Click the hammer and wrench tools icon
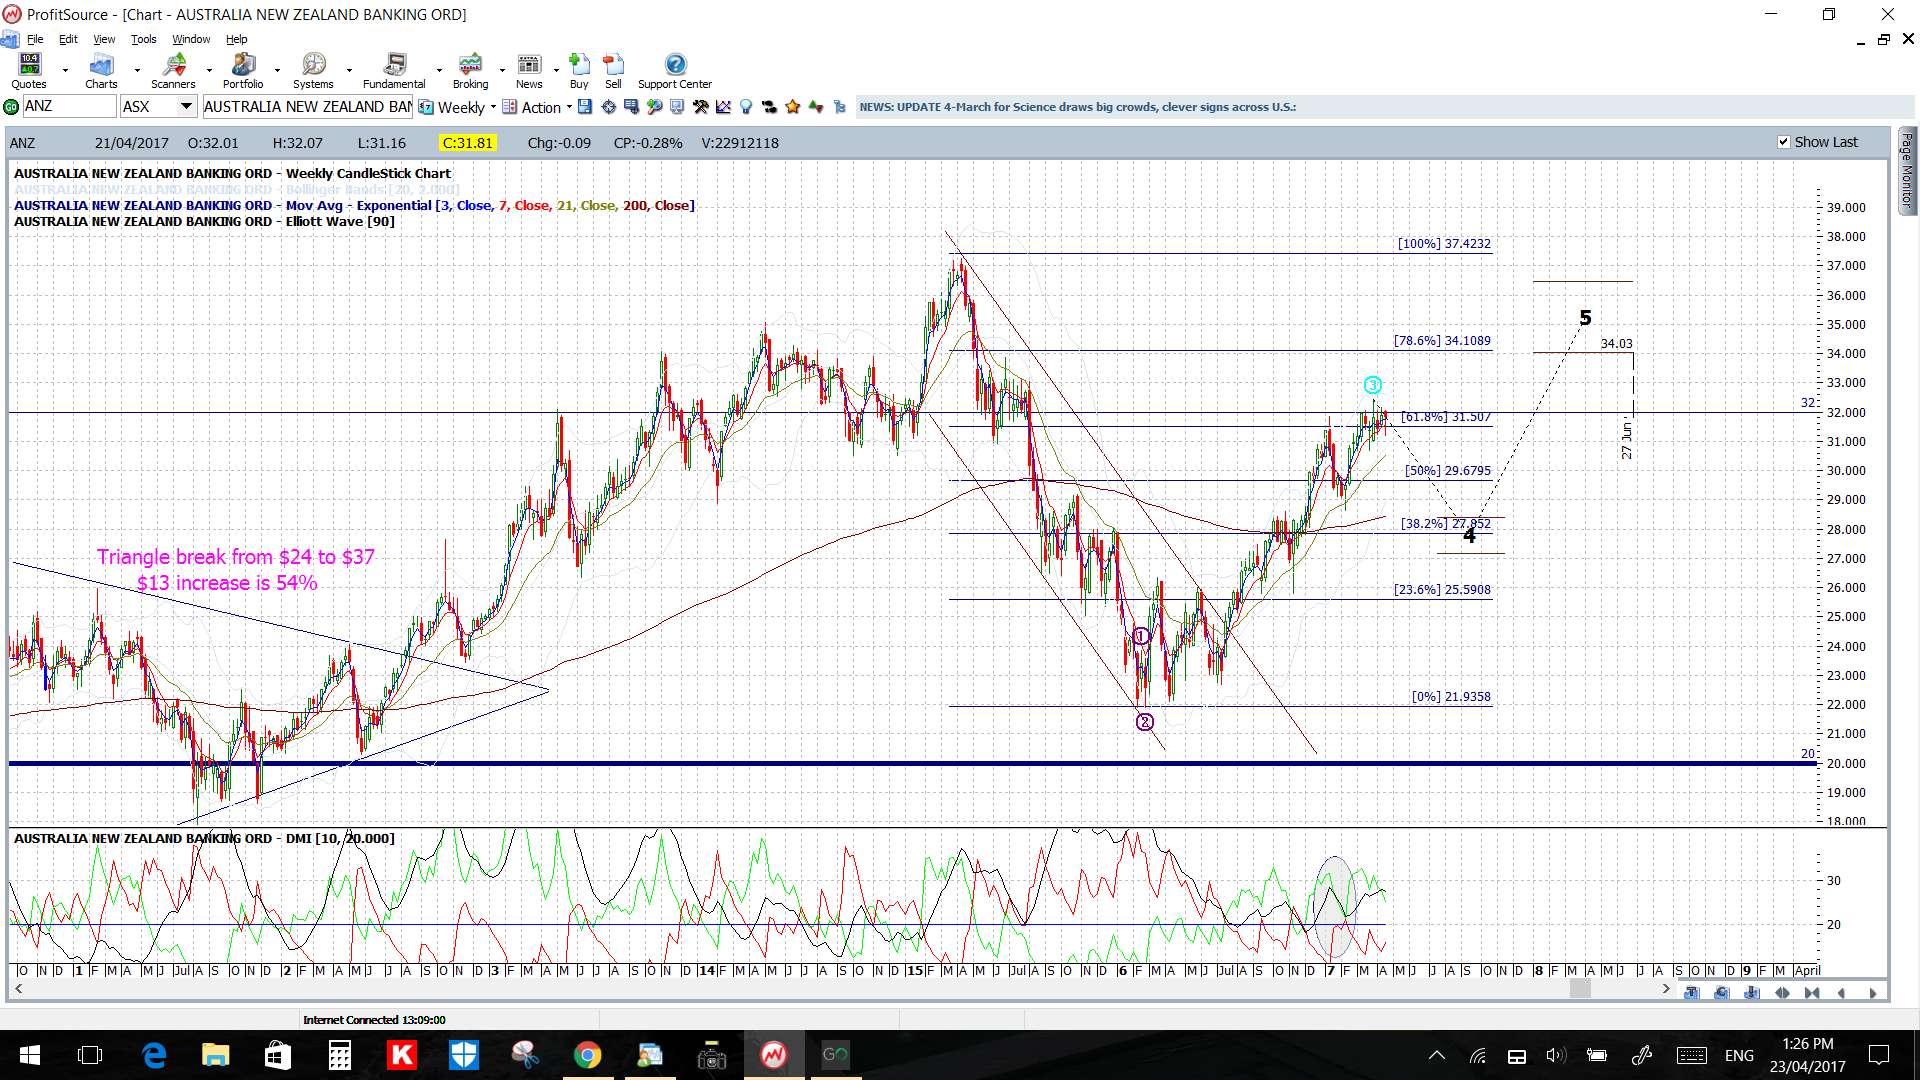This screenshot has width=1920, height=1080. pyautogui.click(x=700, y=107)
